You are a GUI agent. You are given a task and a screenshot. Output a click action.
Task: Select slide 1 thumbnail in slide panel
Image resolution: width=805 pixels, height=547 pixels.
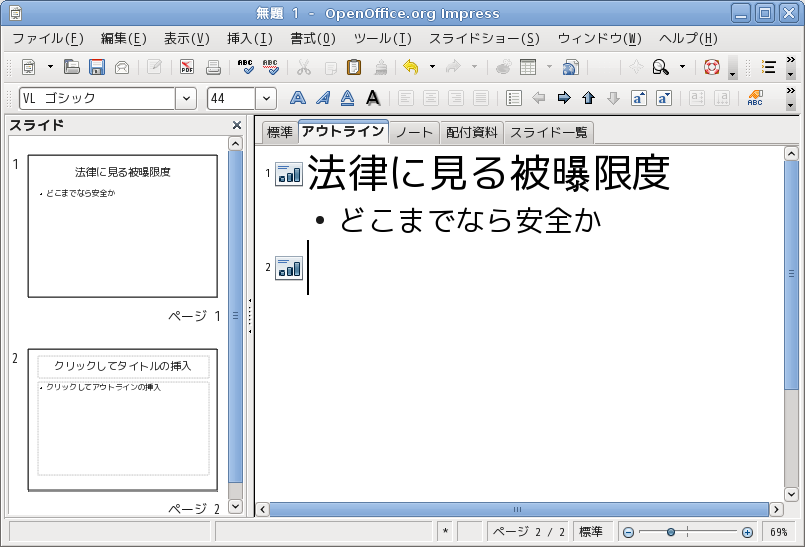[x=123, y=226]
